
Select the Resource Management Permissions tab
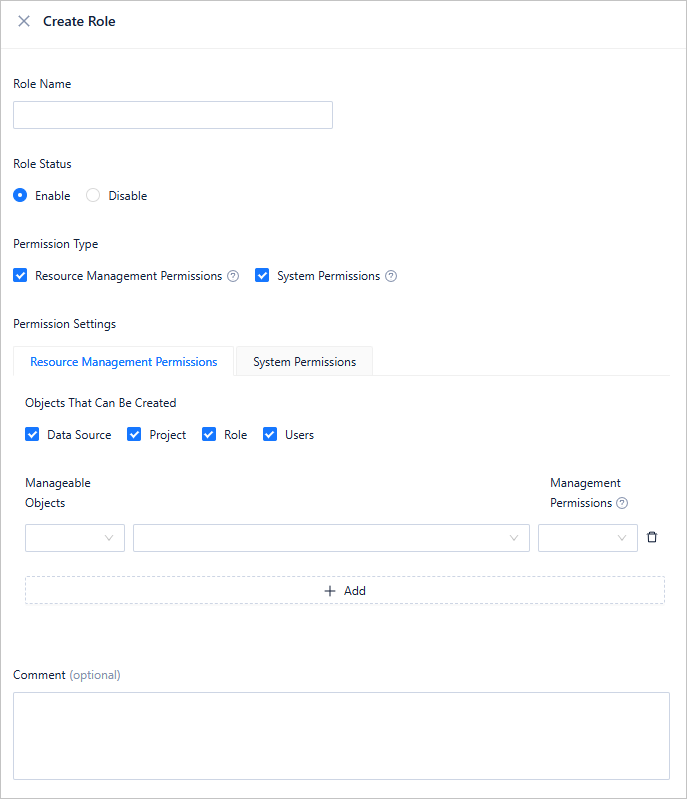coord(123,362)
